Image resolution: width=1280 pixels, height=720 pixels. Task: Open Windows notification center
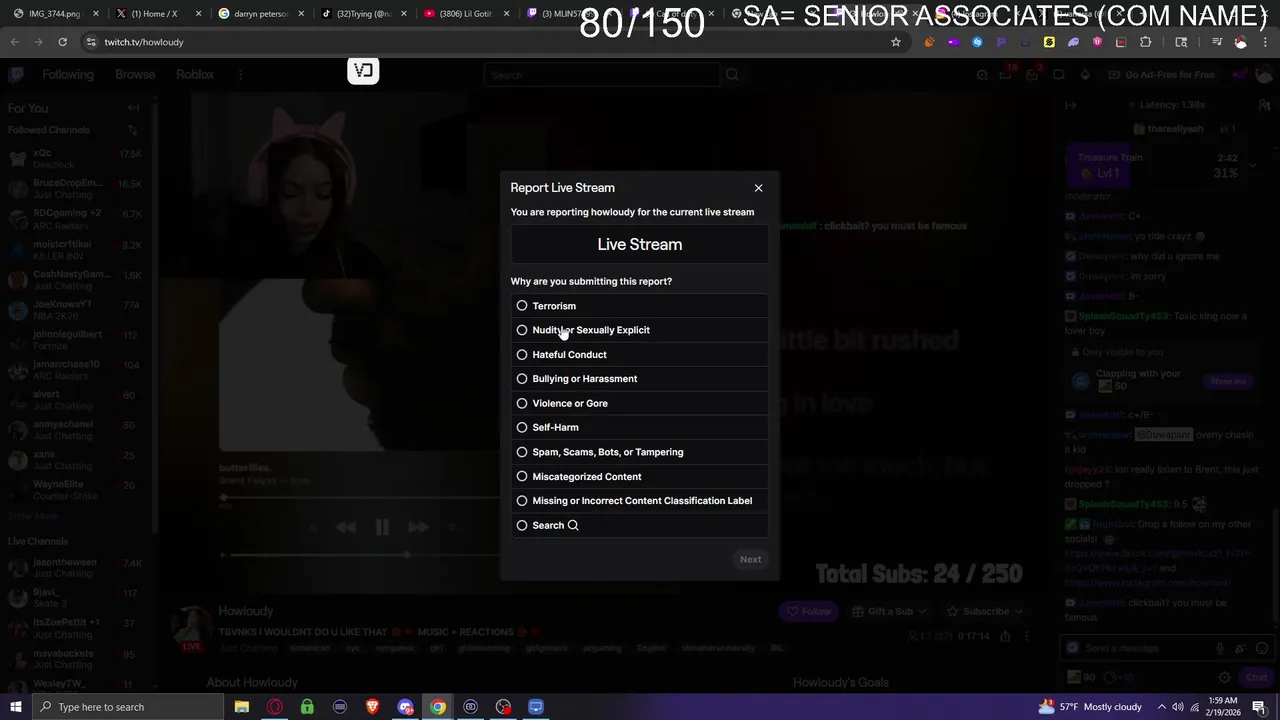tap(1259, 707)
